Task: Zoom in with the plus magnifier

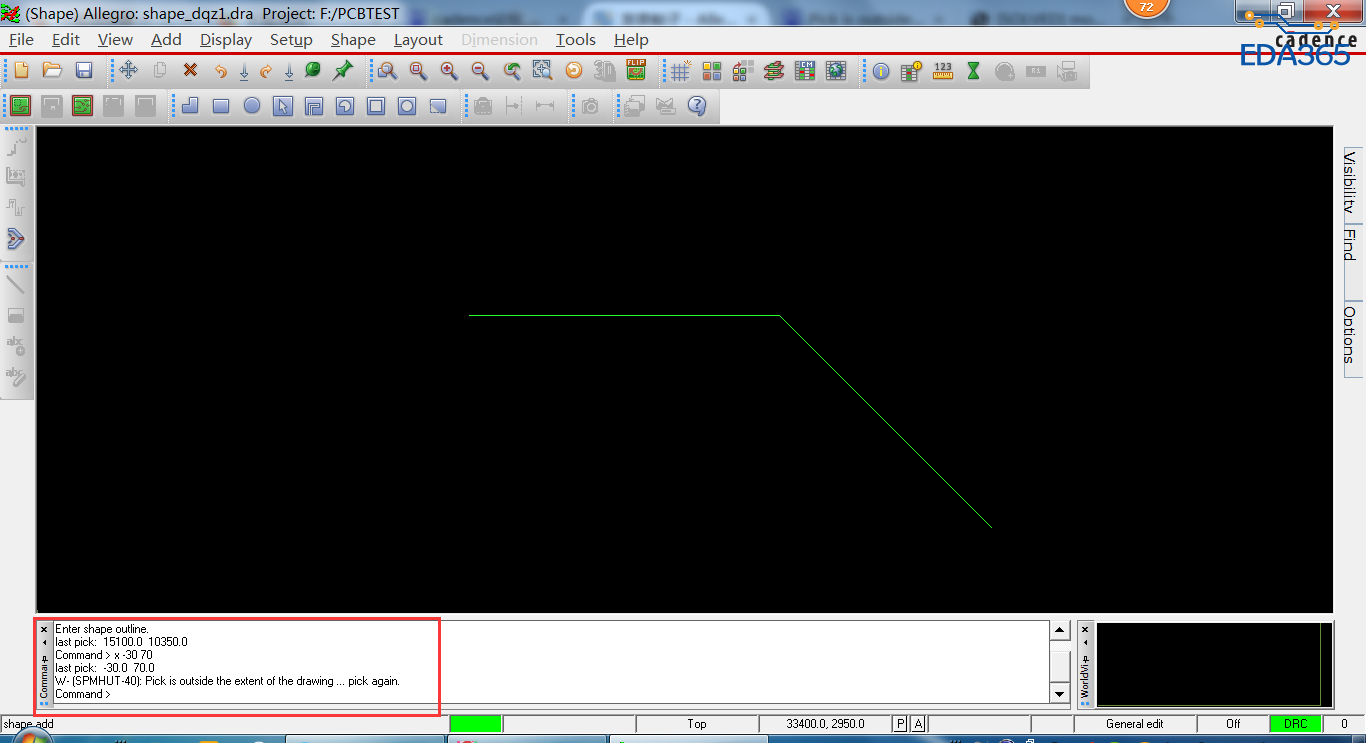Action: 449,71
